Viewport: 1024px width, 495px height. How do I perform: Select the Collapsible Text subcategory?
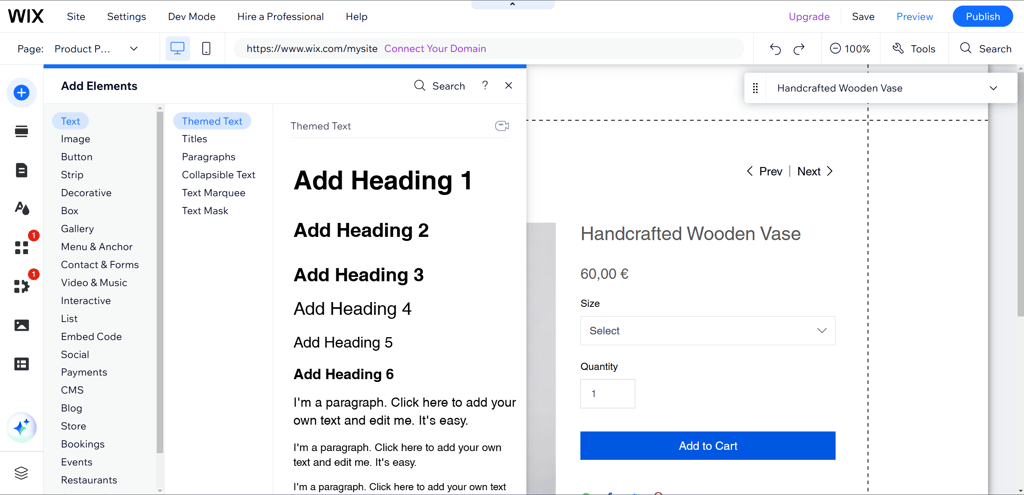coord(218,175)
